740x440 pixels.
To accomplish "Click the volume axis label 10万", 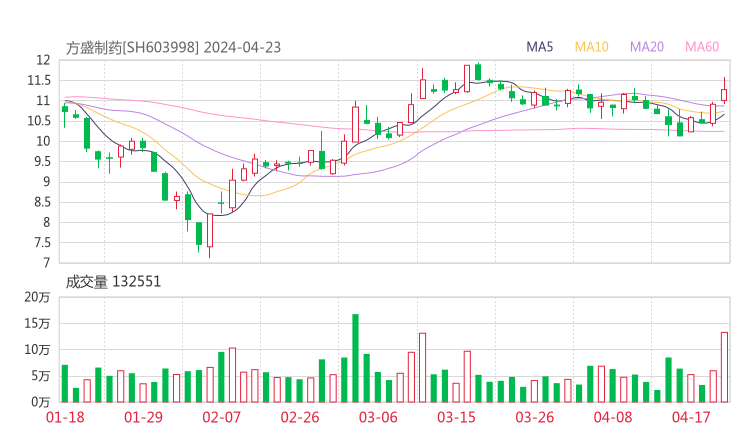I will click(37, 350).
